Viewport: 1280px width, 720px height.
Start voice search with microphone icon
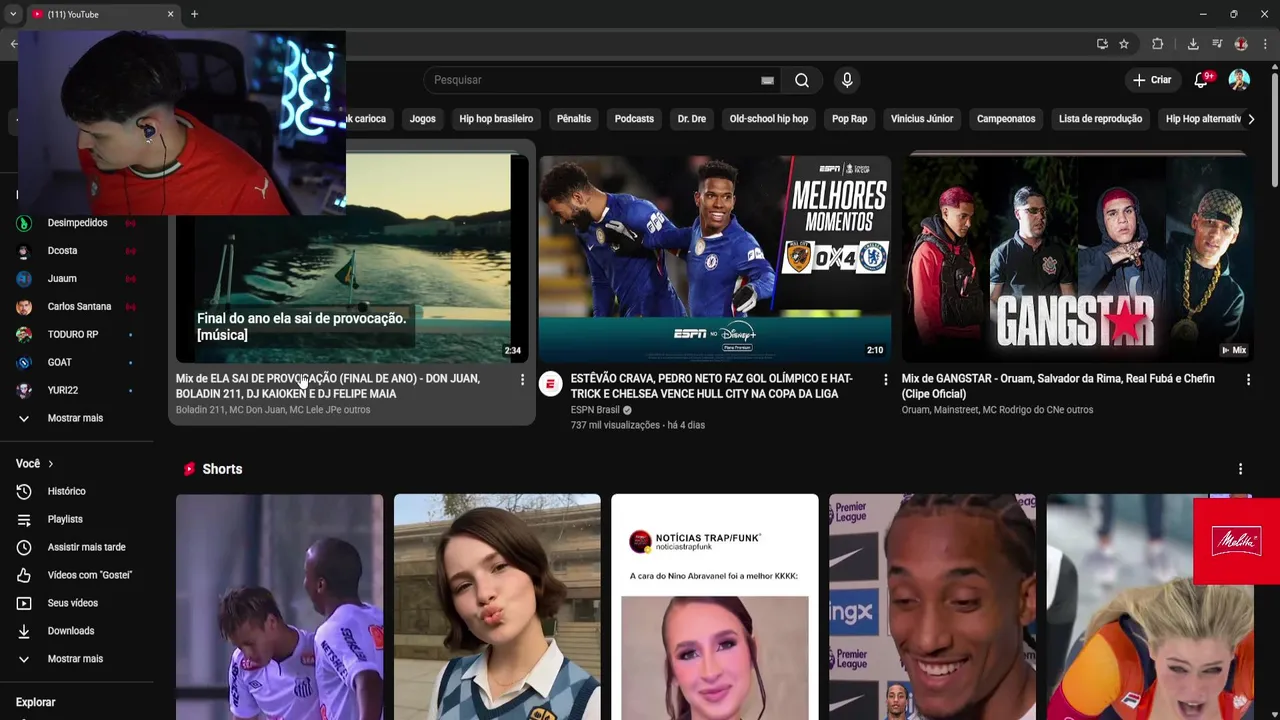click(x=847, y=80)
